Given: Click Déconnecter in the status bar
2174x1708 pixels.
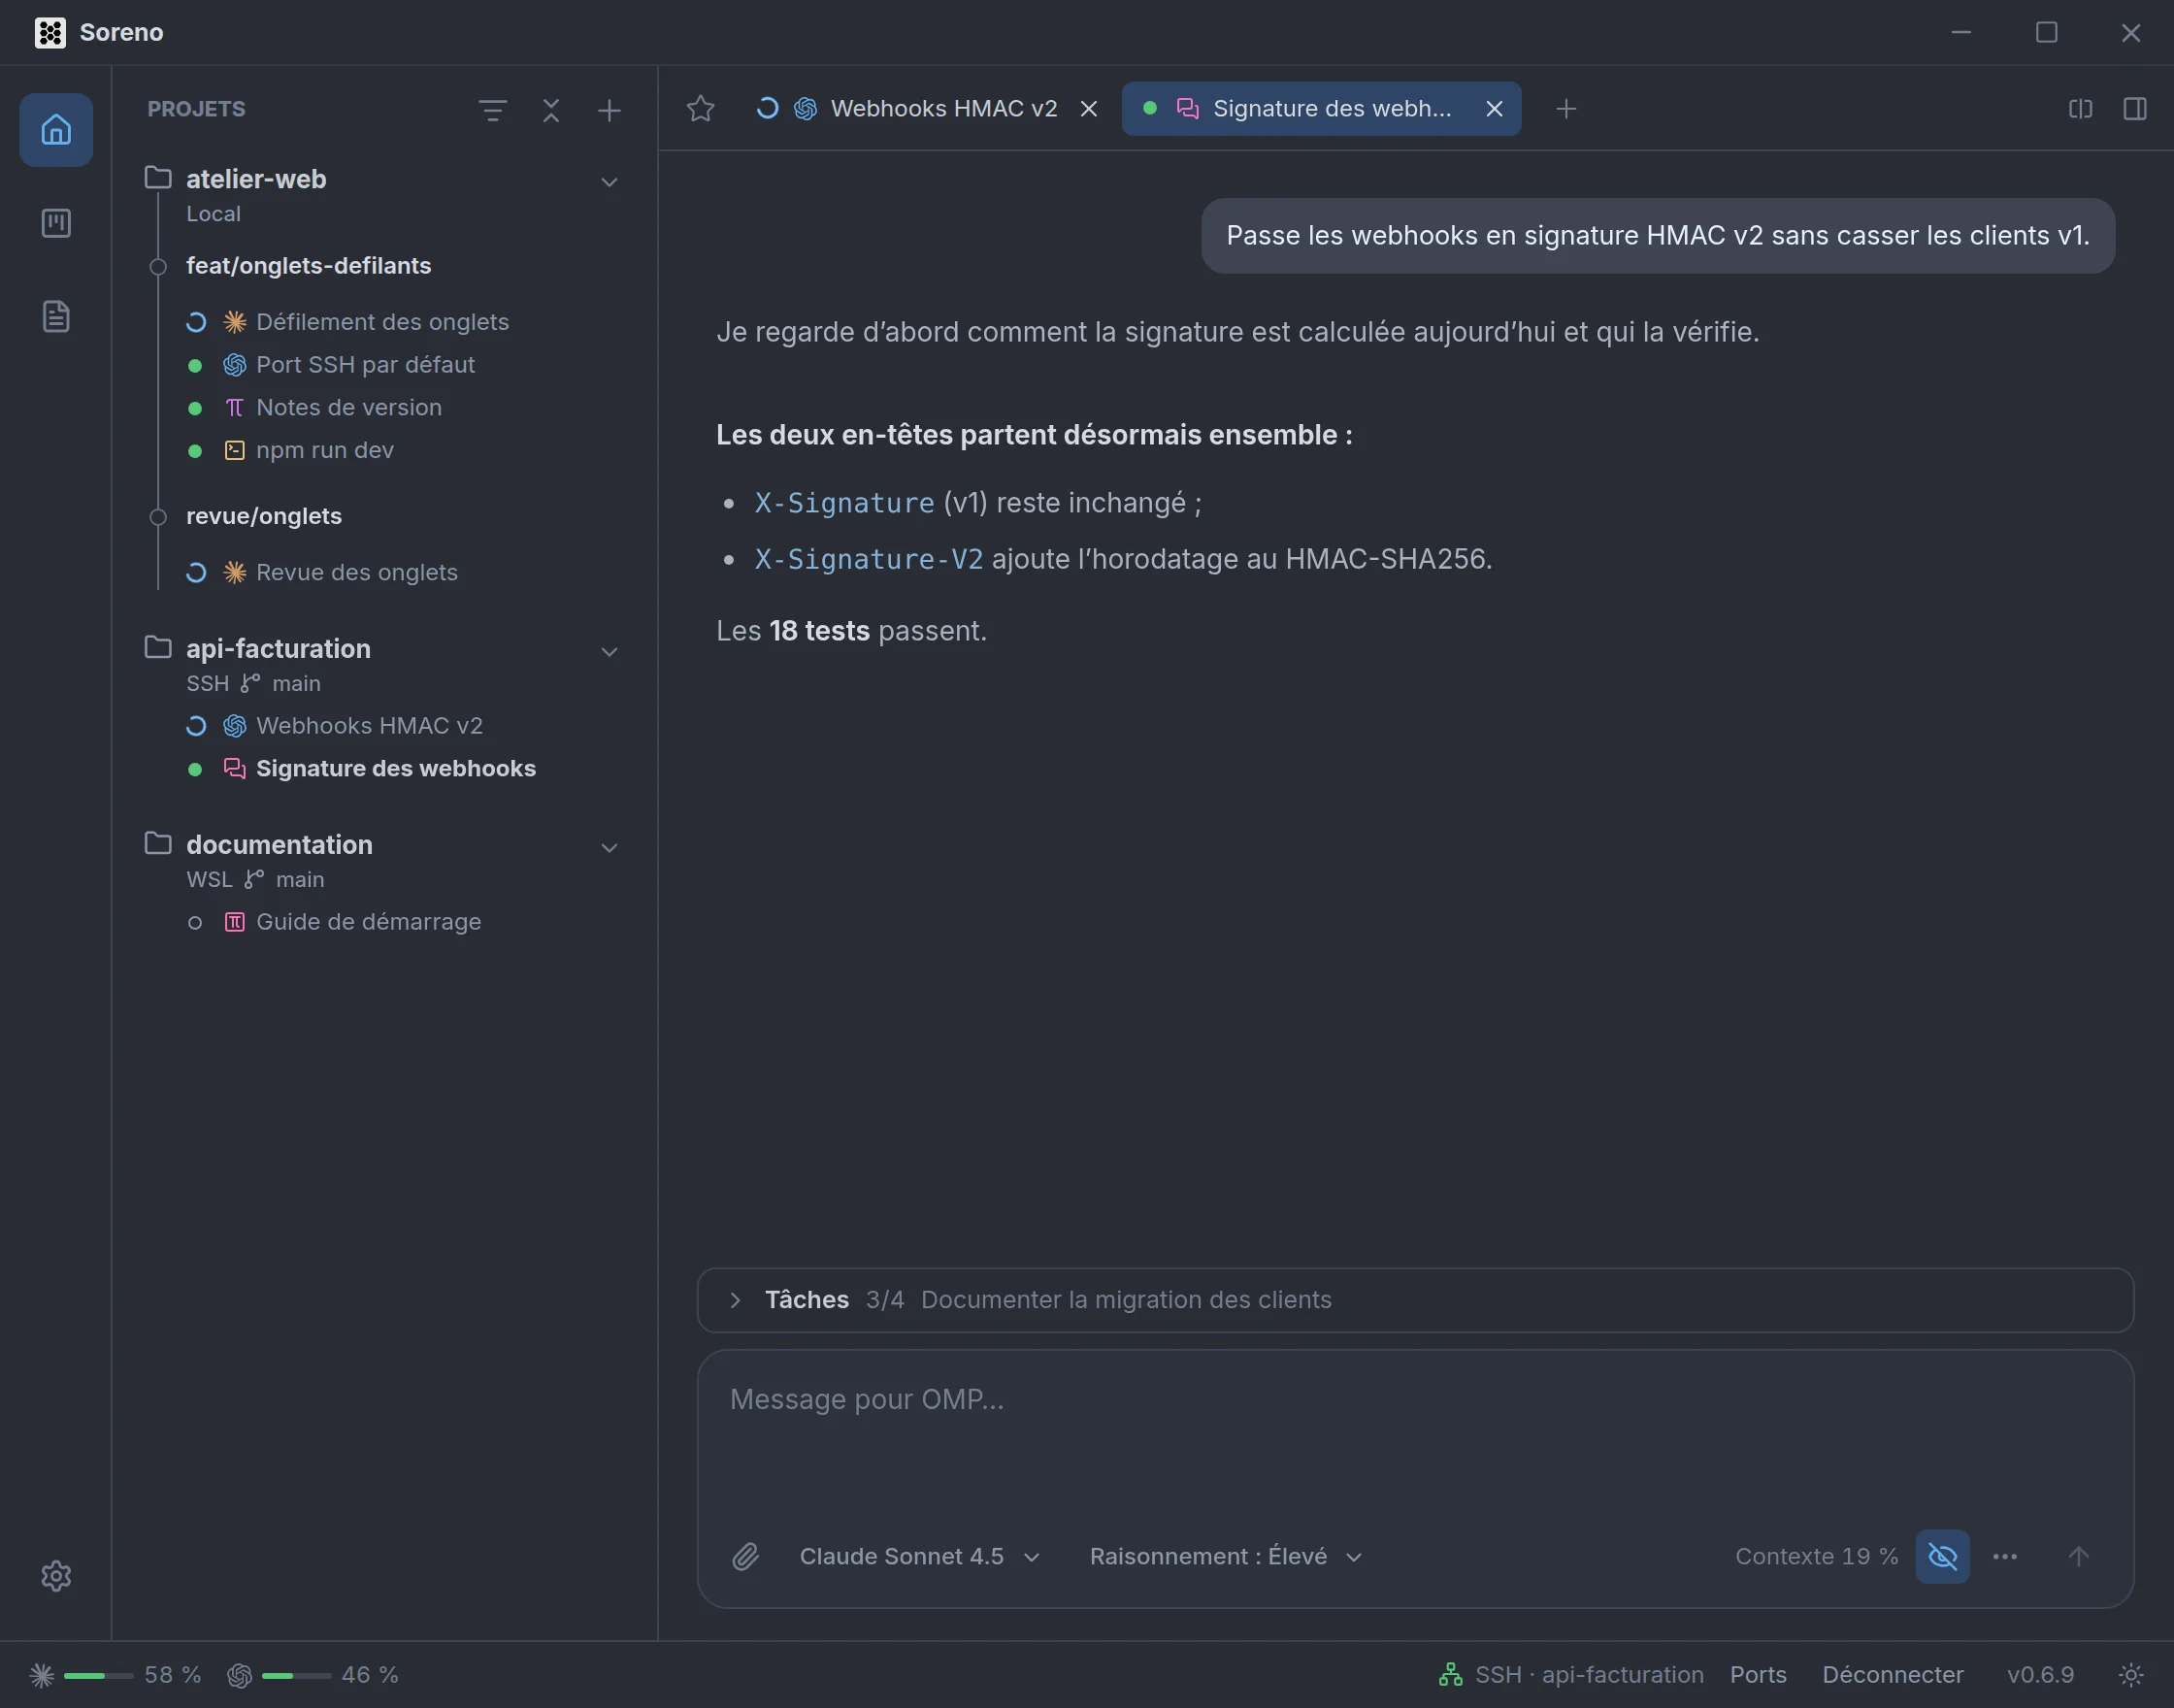Looking at the screenshot, I should 1892,1675.
